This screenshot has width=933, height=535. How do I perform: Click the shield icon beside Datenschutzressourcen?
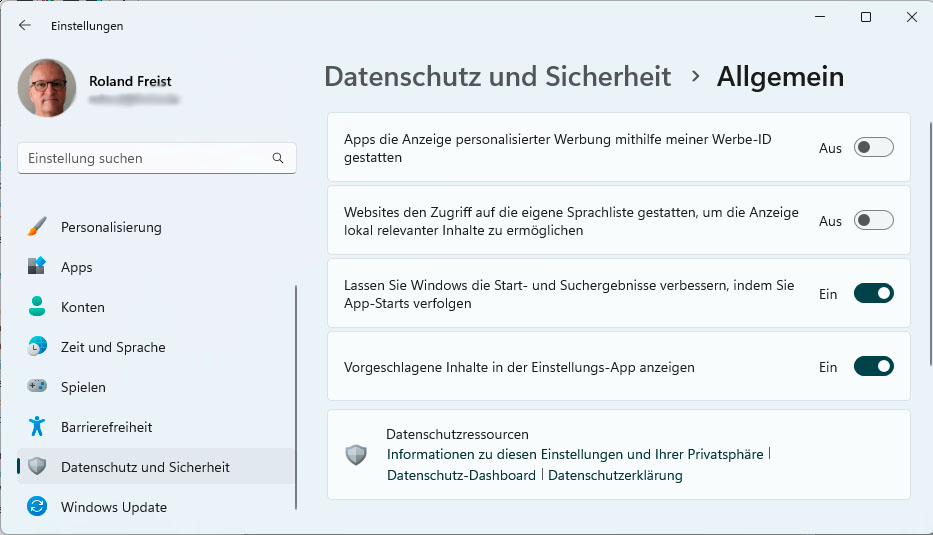356,455
